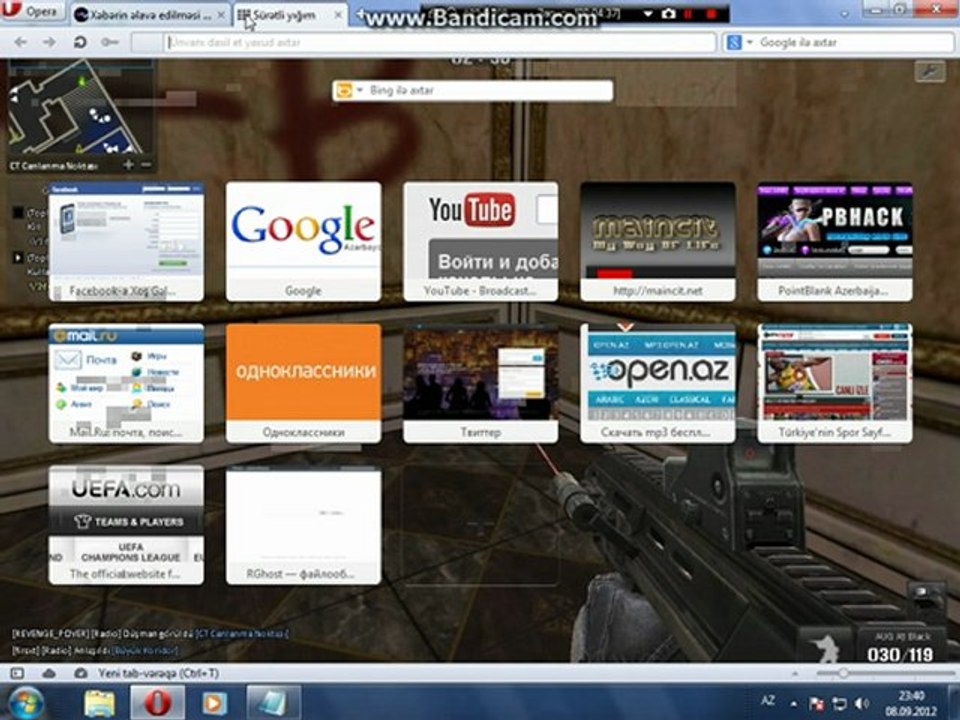Open the Твиттер speed dial thumbnail

481,383
